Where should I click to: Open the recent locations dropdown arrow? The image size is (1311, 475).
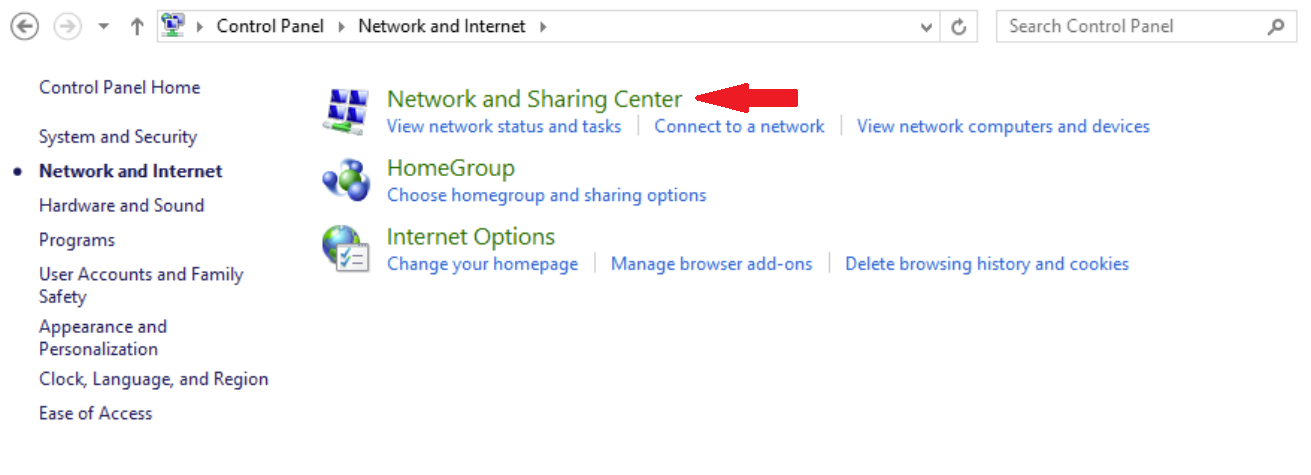[x=104, y=27]
